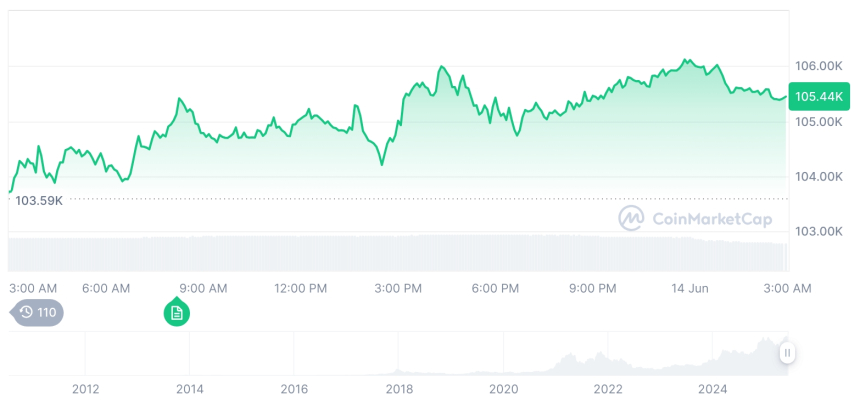Click the 103.59K opening price label
860x401 pixels.
[40, 200]
